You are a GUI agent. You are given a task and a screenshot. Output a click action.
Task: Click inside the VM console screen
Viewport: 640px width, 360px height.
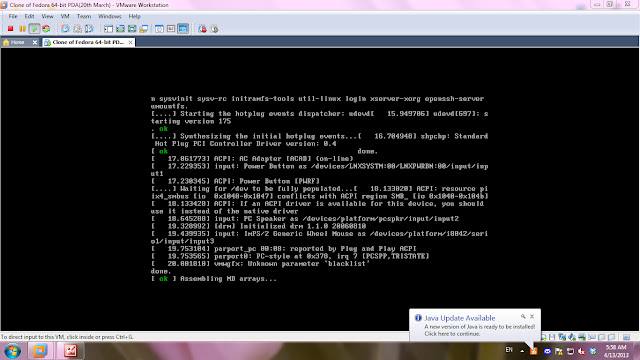[x=320, y=189]
